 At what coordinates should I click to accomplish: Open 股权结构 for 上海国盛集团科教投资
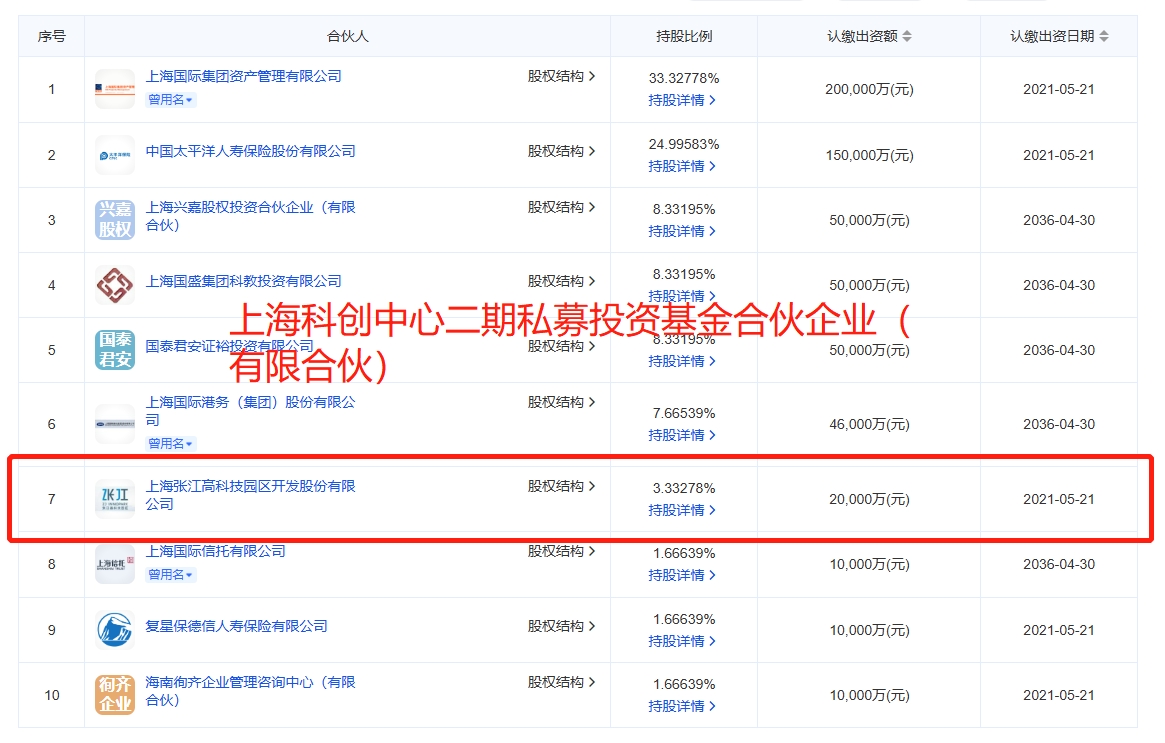click(562, 281)
